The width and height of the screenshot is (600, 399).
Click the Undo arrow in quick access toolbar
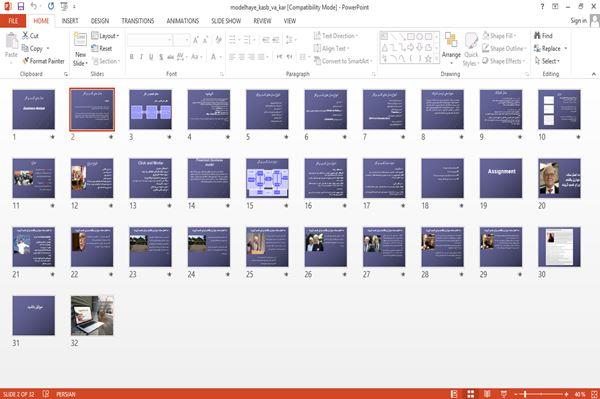click(34, 7)
